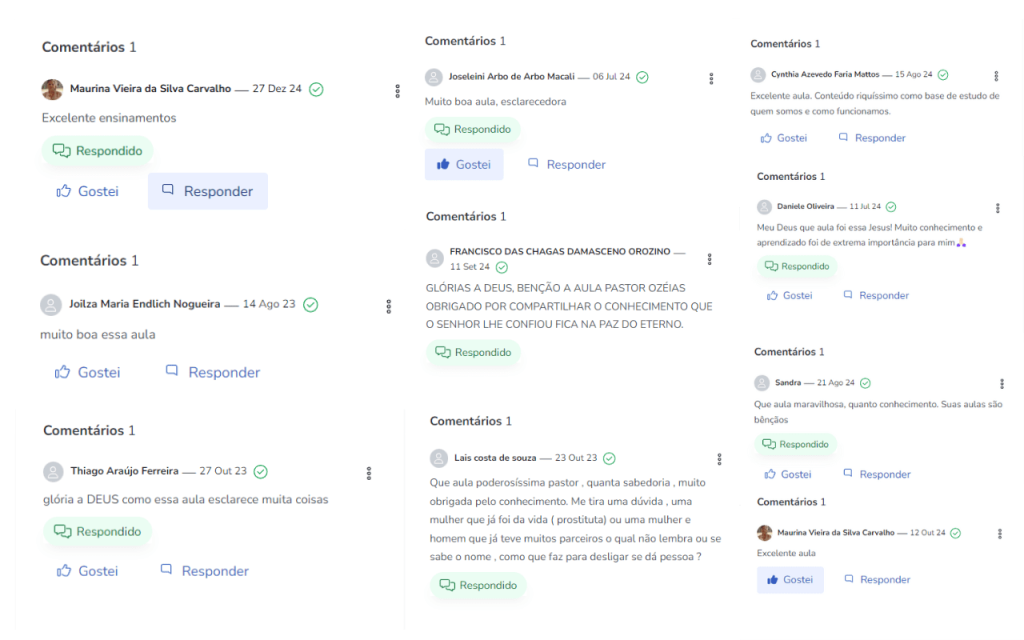Expand Respondido replies under Francisco's comment
This screenshot has width=1024, height=640.
(x=473, y=352)
